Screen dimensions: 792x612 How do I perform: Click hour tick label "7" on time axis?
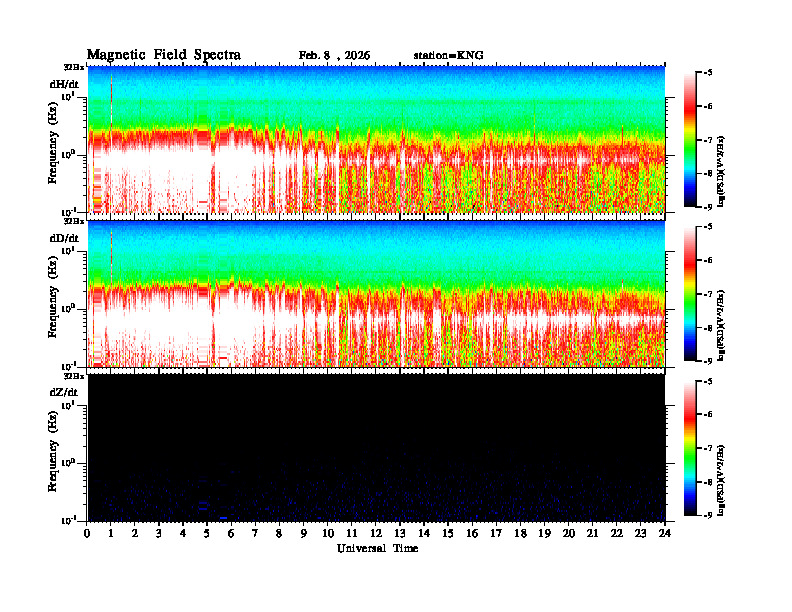(x=256, y=534)
